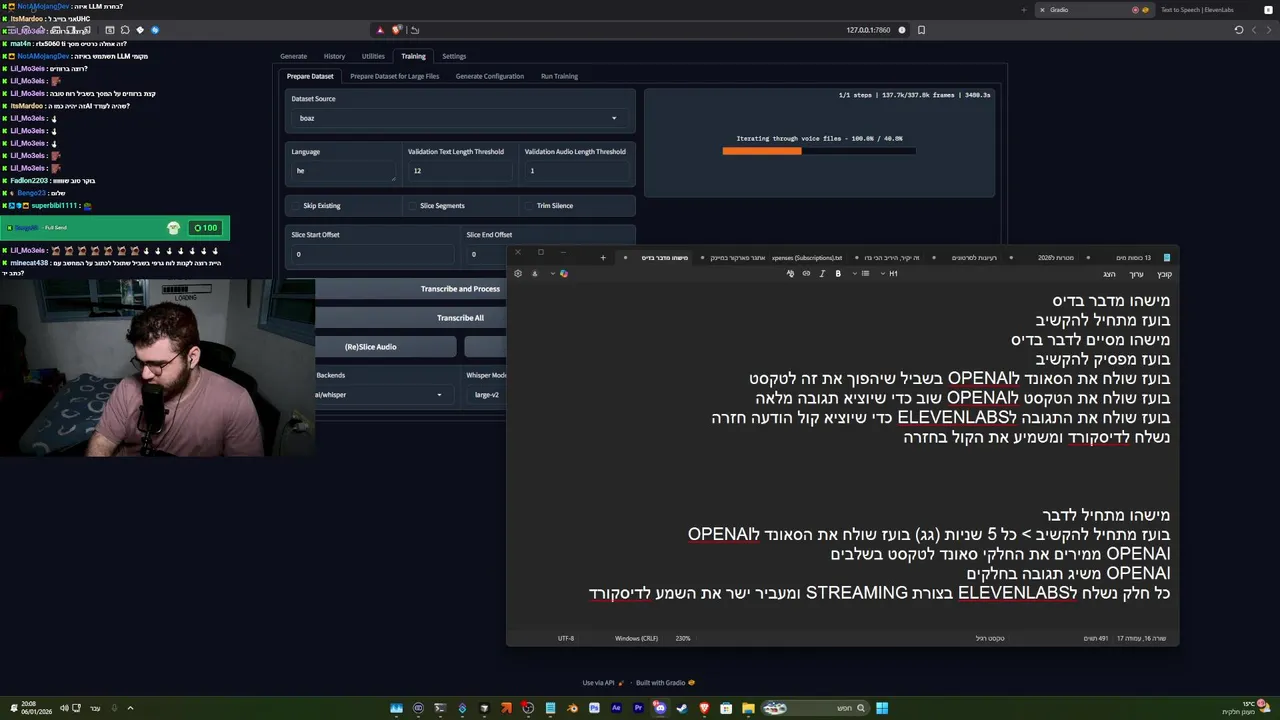Image resolution: width=1280 pixels, height=720 pixels.
Task: Open the ערוך menu in Notepad
Action: (x=1136, y=274)
